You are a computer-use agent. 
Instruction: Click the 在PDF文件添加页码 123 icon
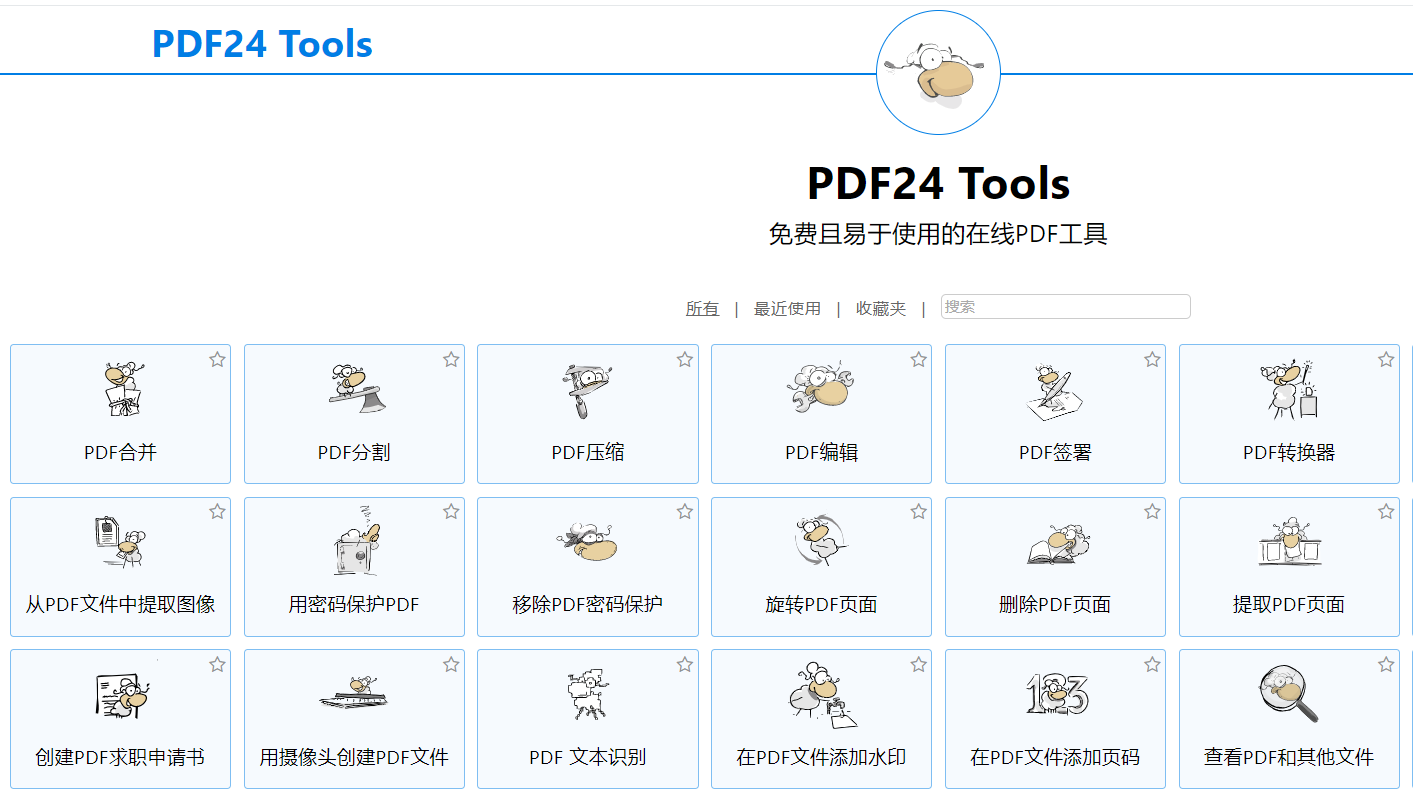[x=1057, y=694]
